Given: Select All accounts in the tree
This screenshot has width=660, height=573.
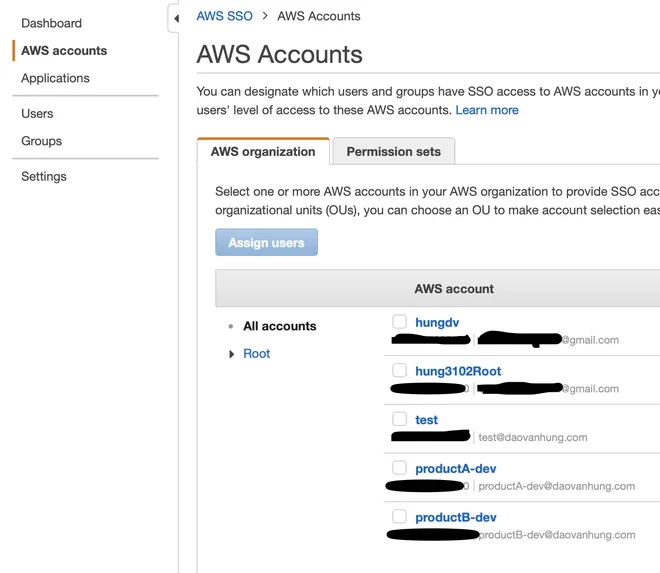Looking at the screenshot, I should coord(279,326).
